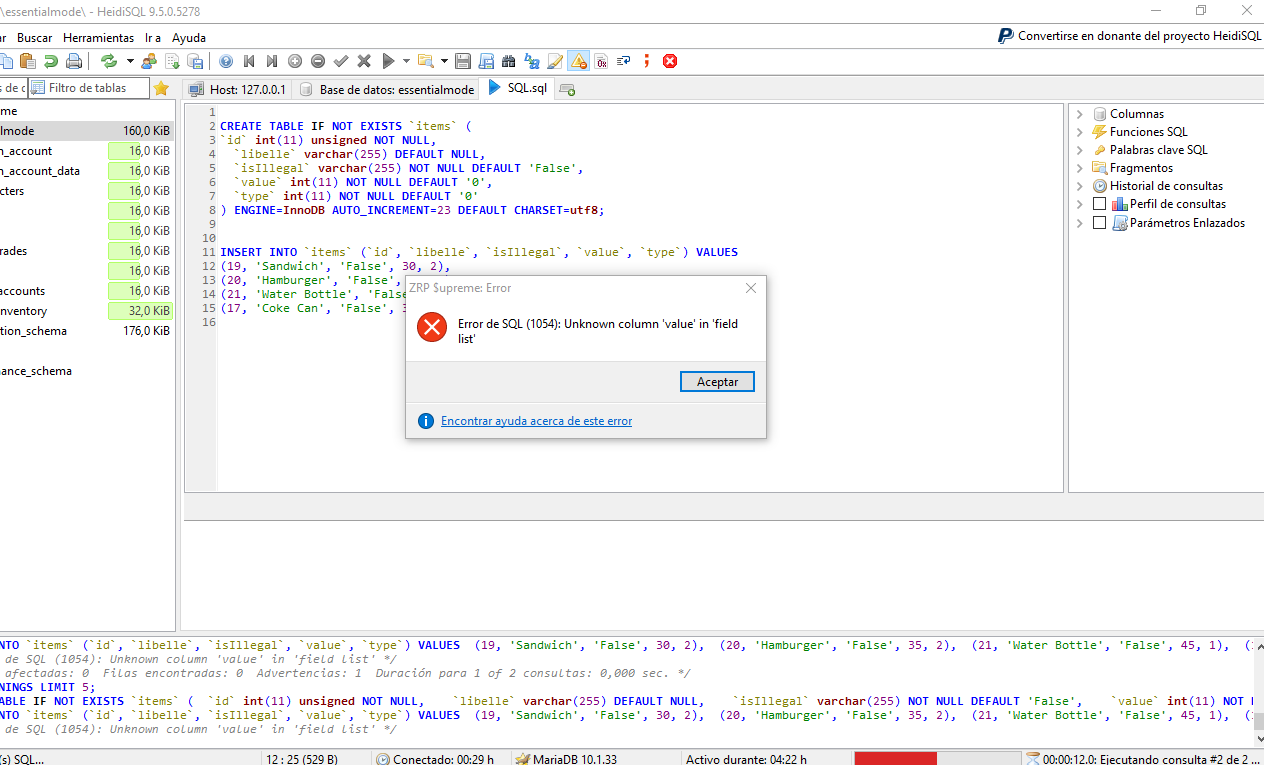
Task: Close the ZRP Supreme error dialog
Action: click(x=751, y=288)
